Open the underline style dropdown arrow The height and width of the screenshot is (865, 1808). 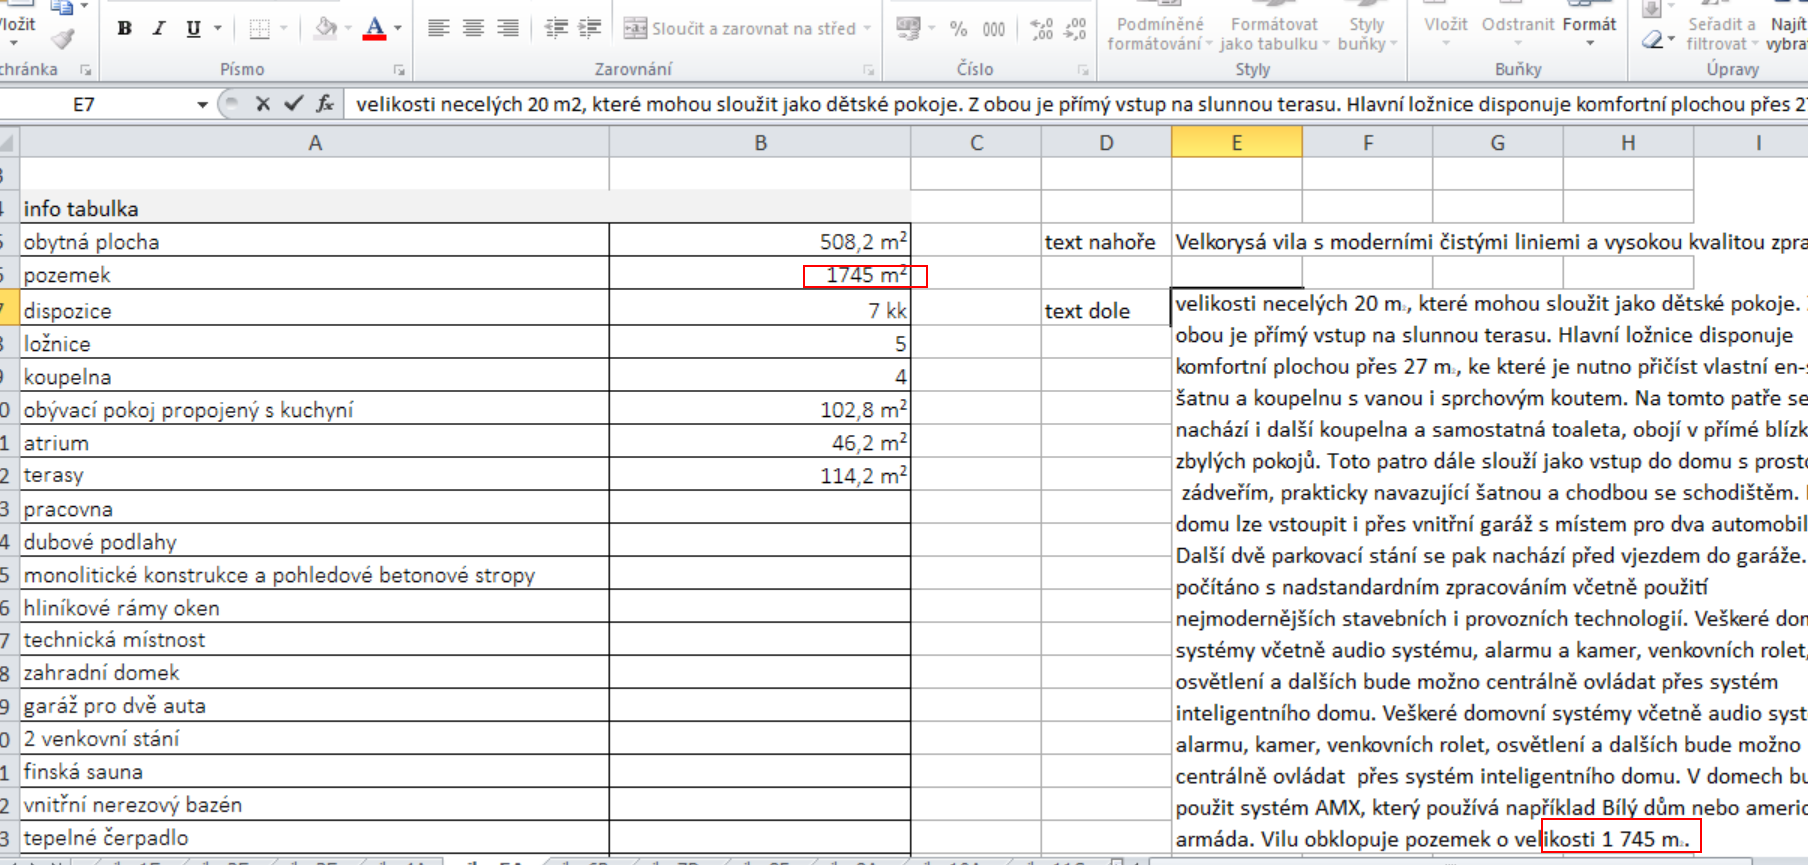(218, 29)
